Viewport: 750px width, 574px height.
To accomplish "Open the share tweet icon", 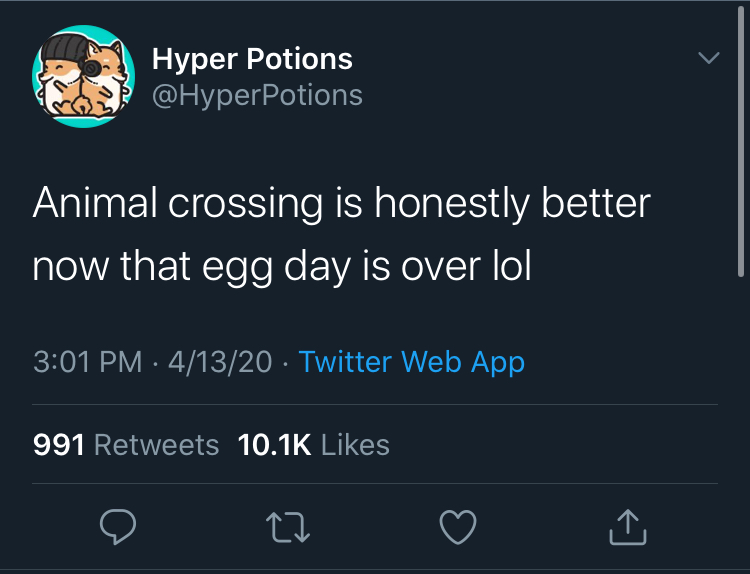I will [628, 526].
